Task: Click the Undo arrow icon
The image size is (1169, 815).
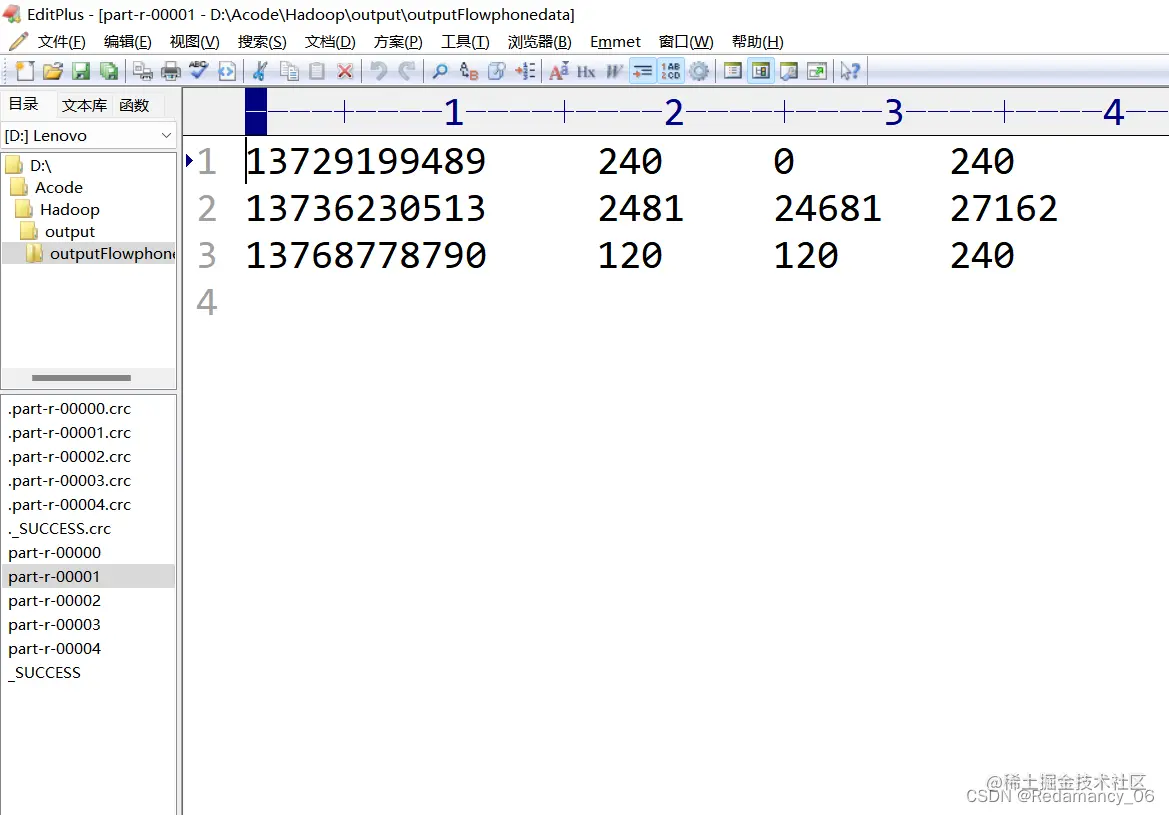Action: pos(379,72)
